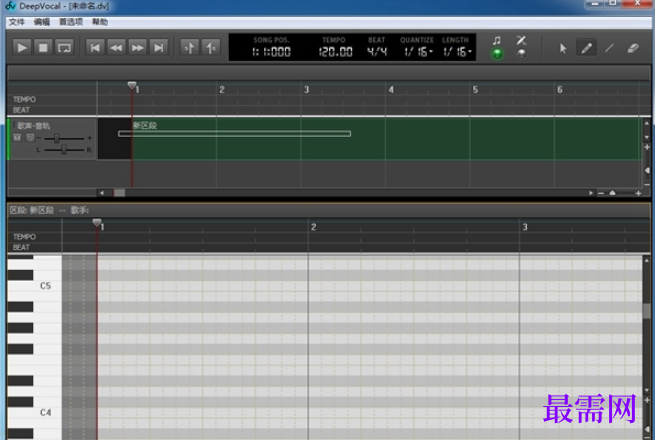Click the SONG POS. display

(272, 52)
